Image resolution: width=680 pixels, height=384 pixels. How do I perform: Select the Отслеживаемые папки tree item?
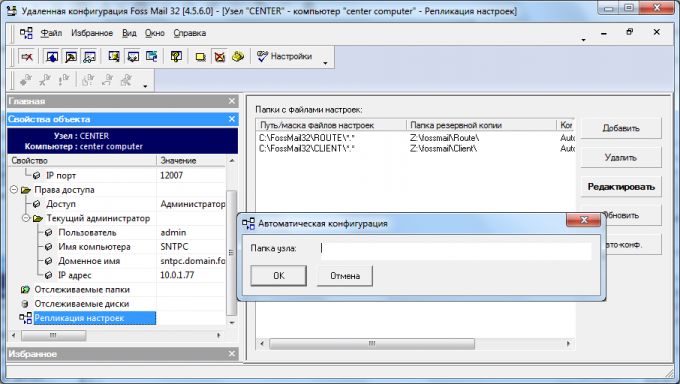click(82, 289)
